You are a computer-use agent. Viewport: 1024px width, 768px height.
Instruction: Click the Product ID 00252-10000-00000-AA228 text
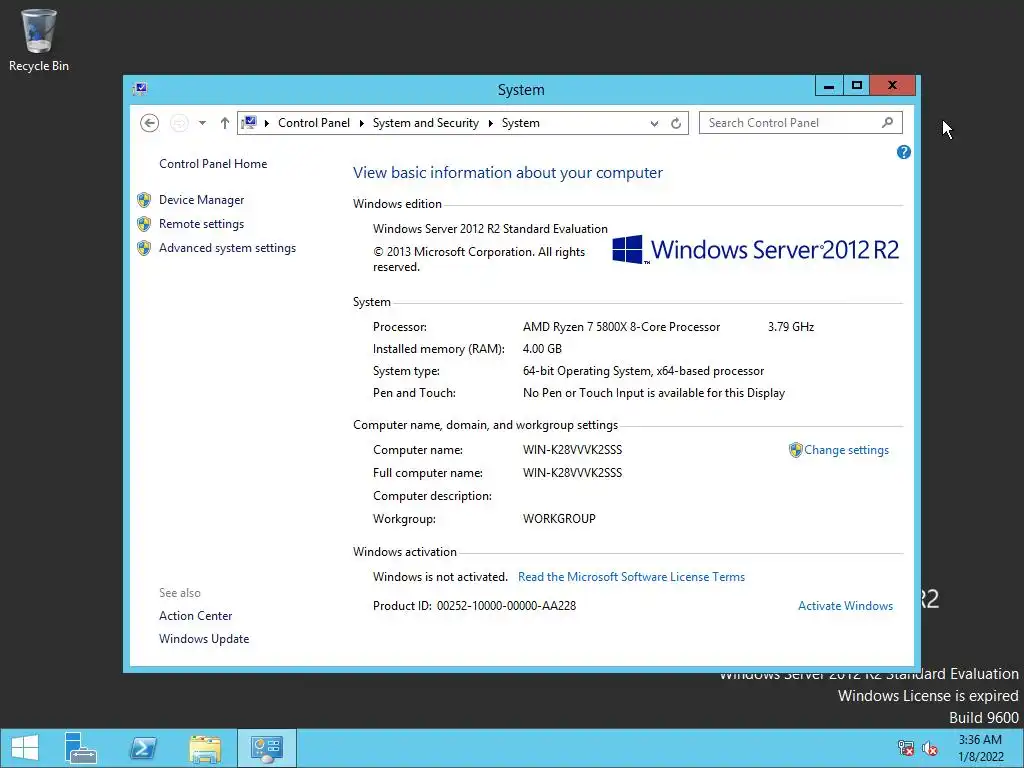(x=474, y=606)
